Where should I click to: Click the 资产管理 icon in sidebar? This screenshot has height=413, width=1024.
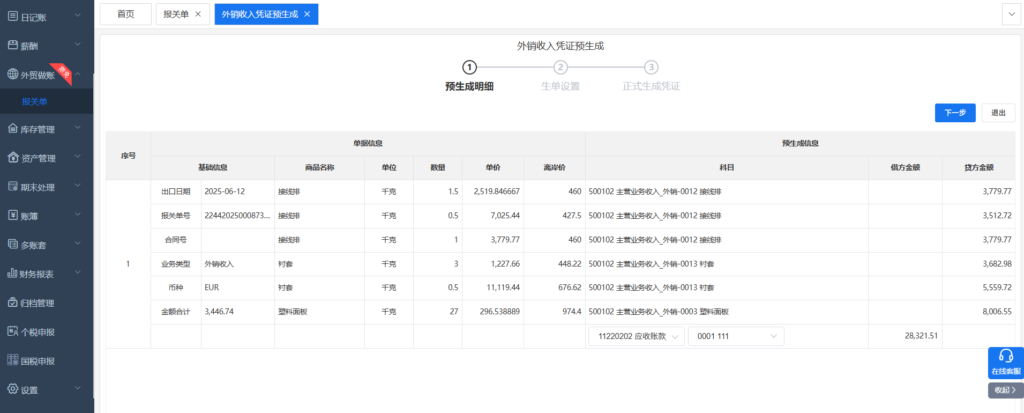pyautogui.click(x=12, y=158)
